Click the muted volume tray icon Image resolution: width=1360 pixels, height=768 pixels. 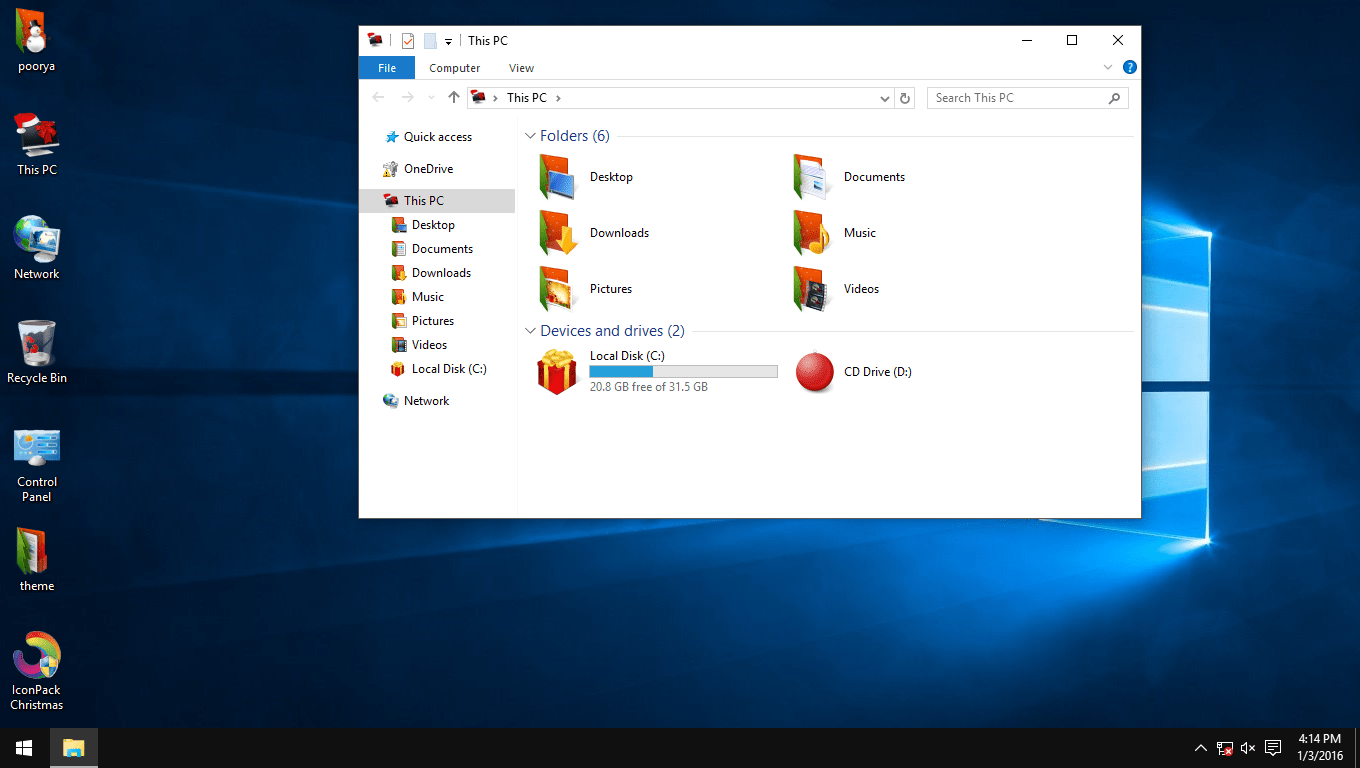pyautogui.click(x=1248, y=748)
